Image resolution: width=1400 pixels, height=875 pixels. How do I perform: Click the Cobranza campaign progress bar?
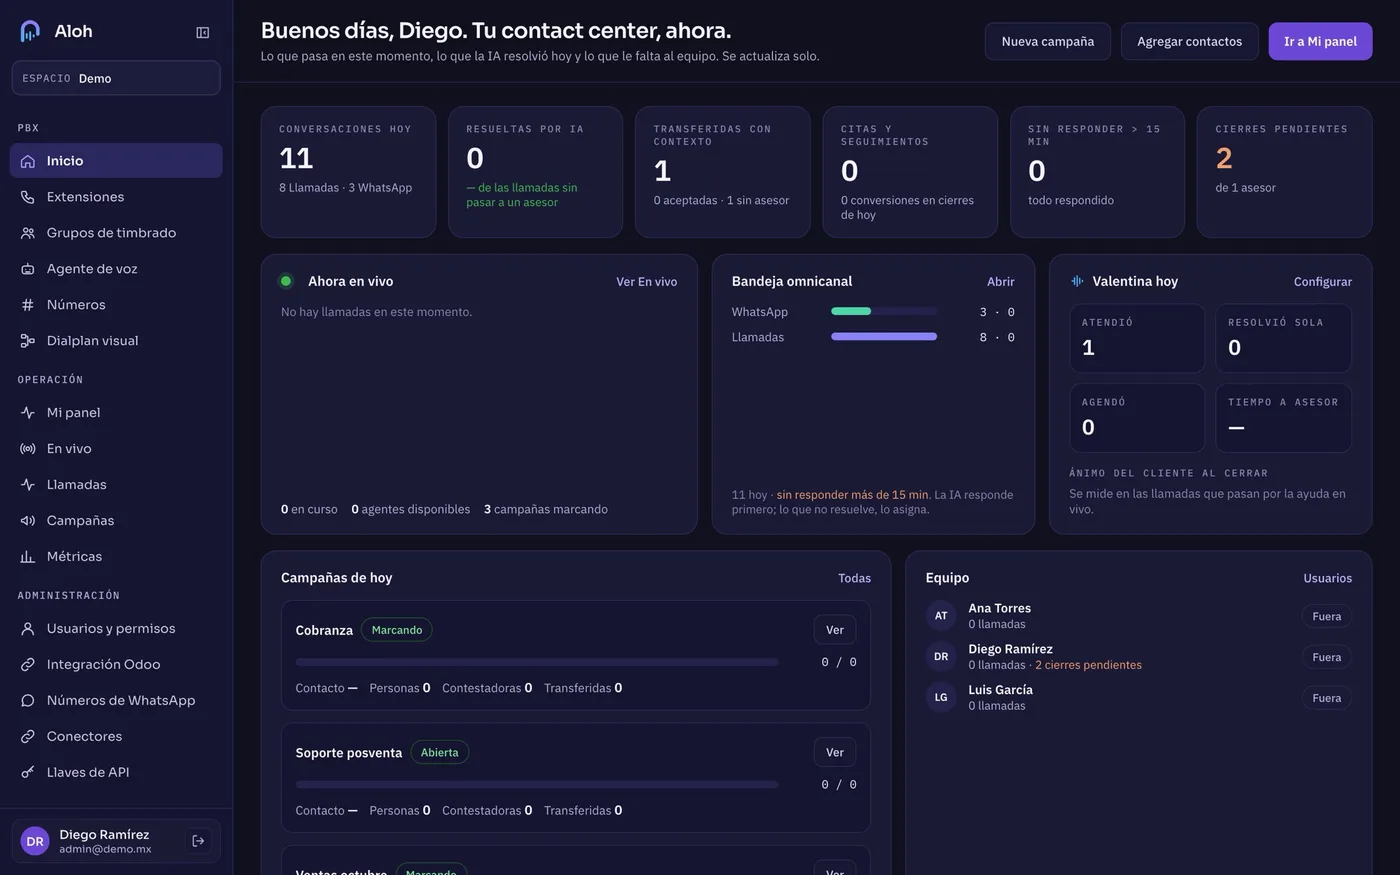coord(537,662)
